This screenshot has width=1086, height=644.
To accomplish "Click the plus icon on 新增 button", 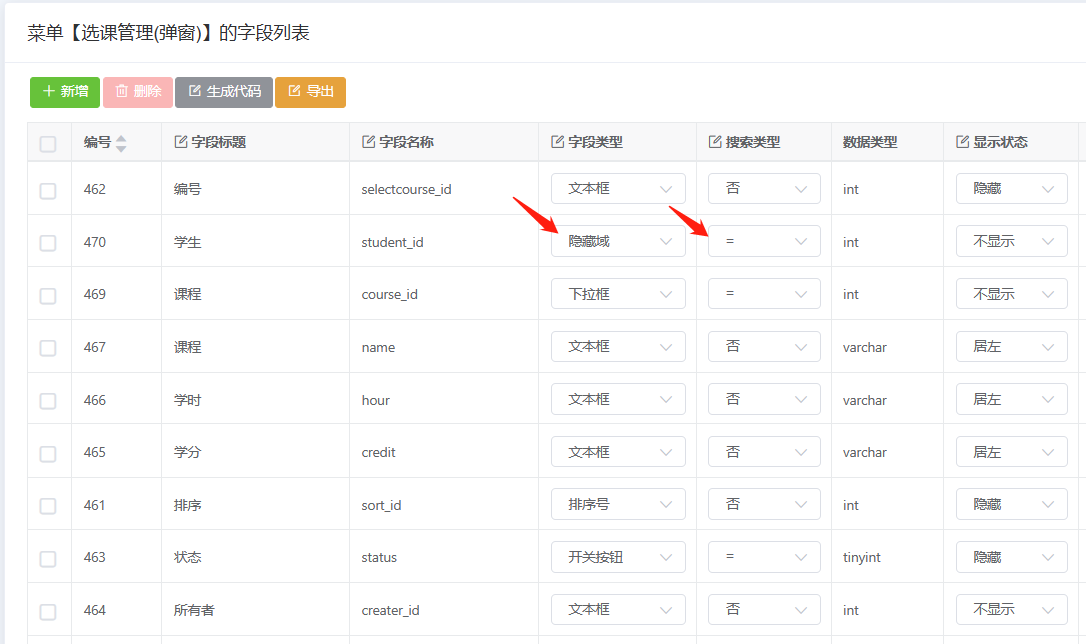I will coord(49,92).
